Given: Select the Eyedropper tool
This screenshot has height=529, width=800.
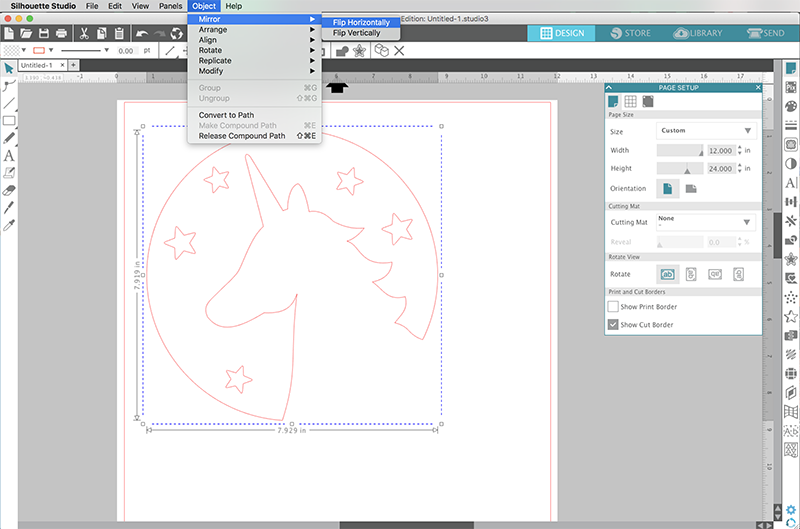Looking at the screenshot, I should tap(9, 225).
